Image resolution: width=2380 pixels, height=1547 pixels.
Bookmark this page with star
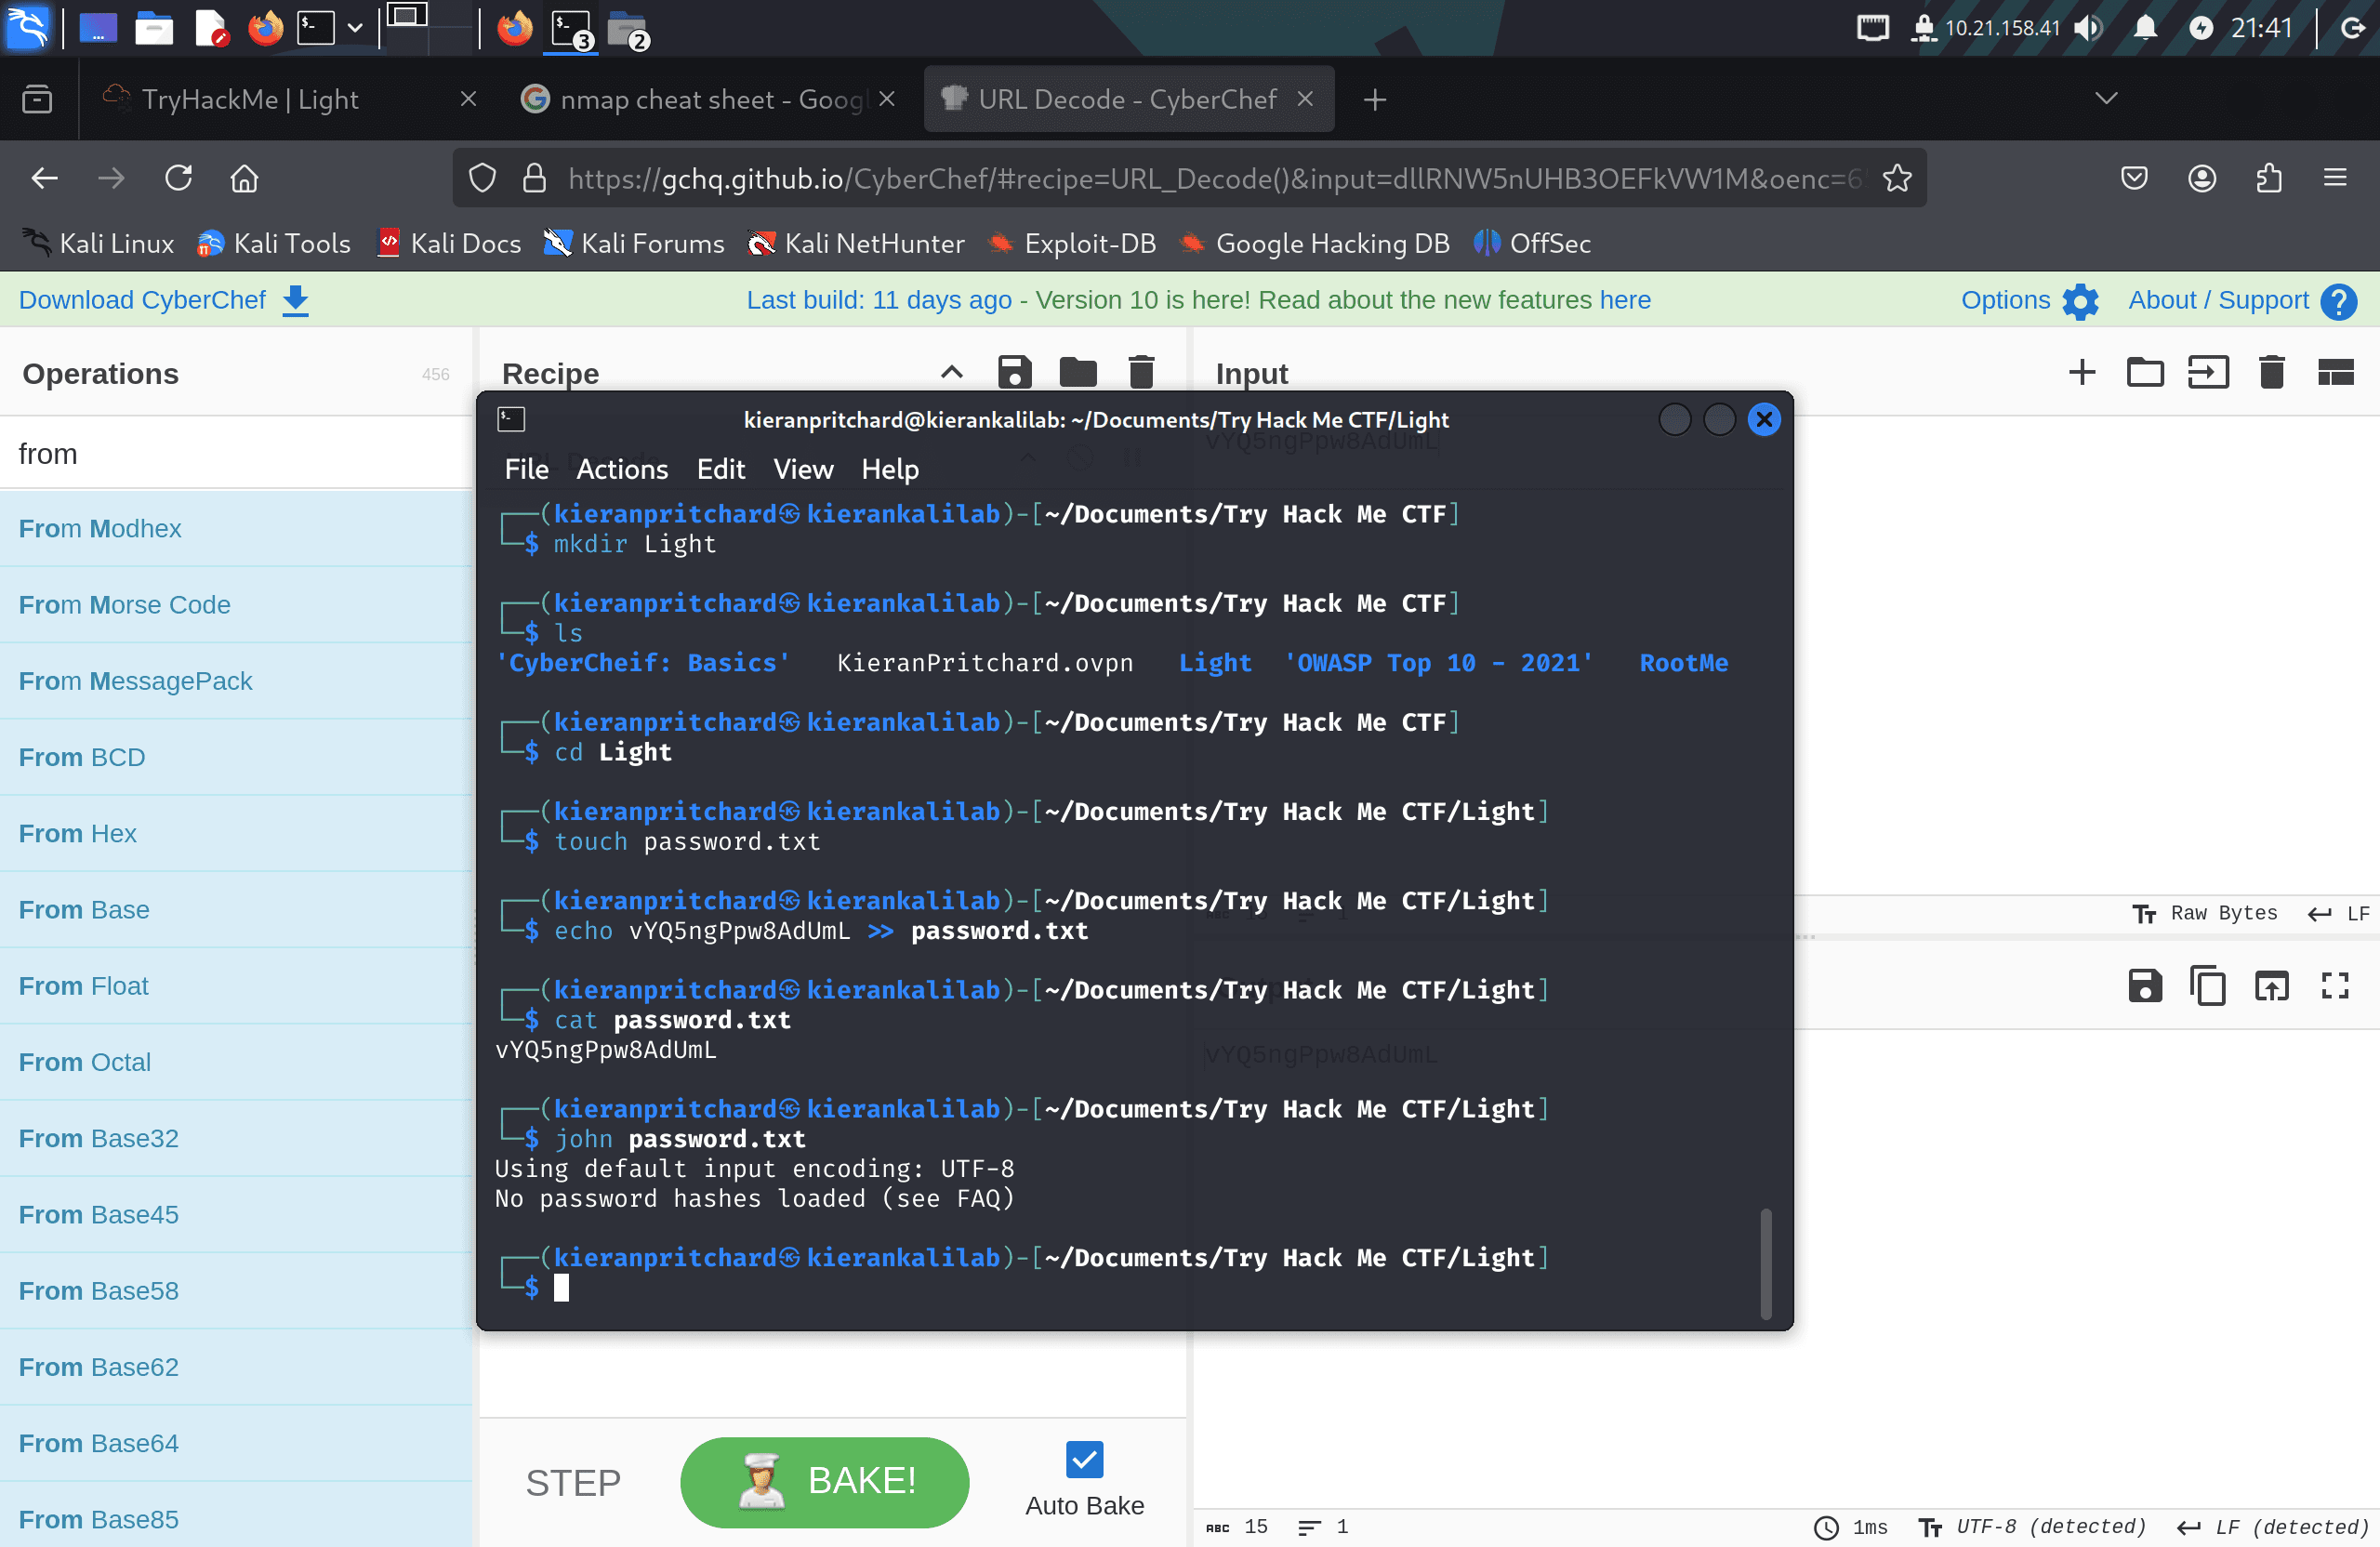pos(1896,178)
